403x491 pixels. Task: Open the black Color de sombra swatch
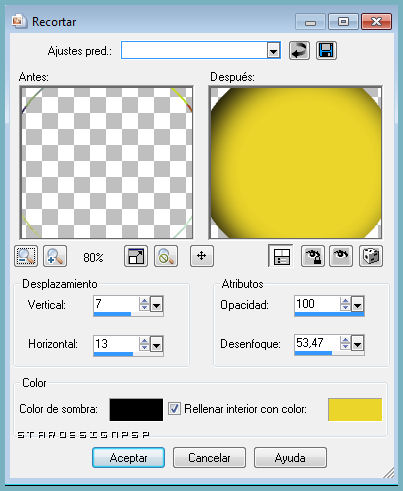[136, 410]
